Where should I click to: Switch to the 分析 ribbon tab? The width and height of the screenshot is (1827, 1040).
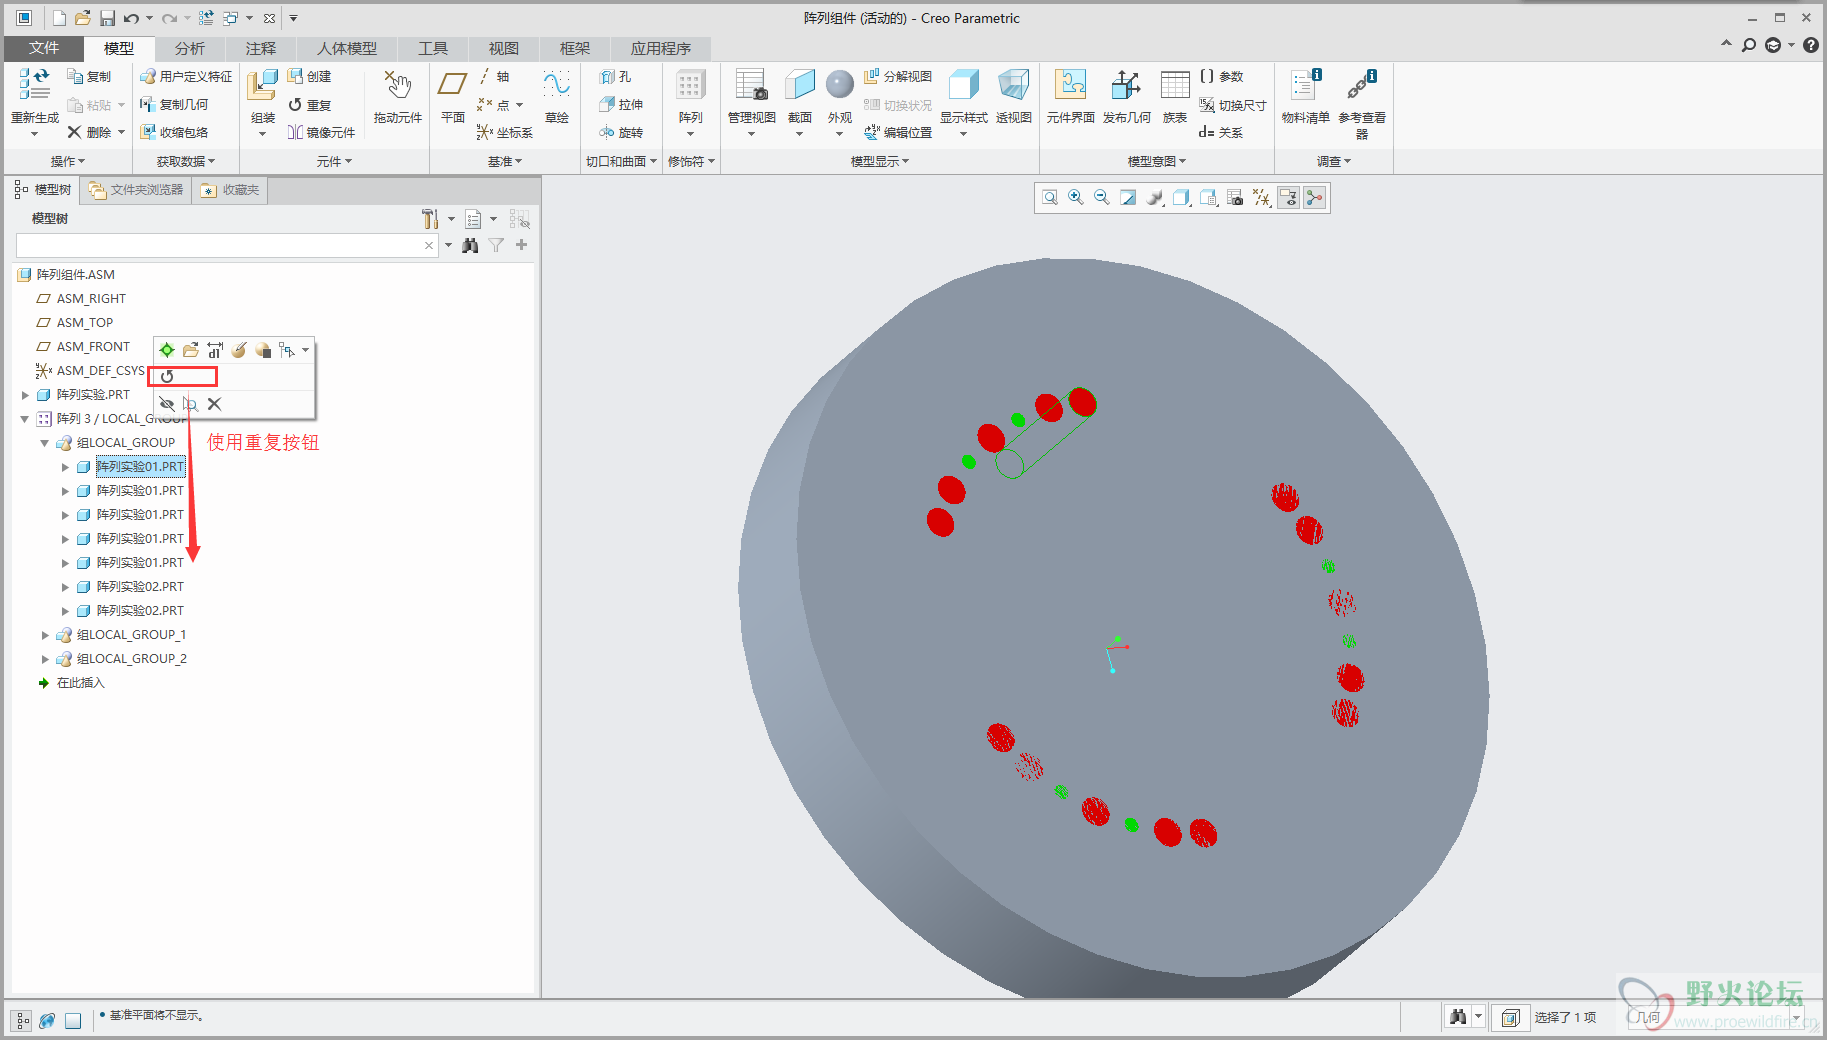click(189, 48)
